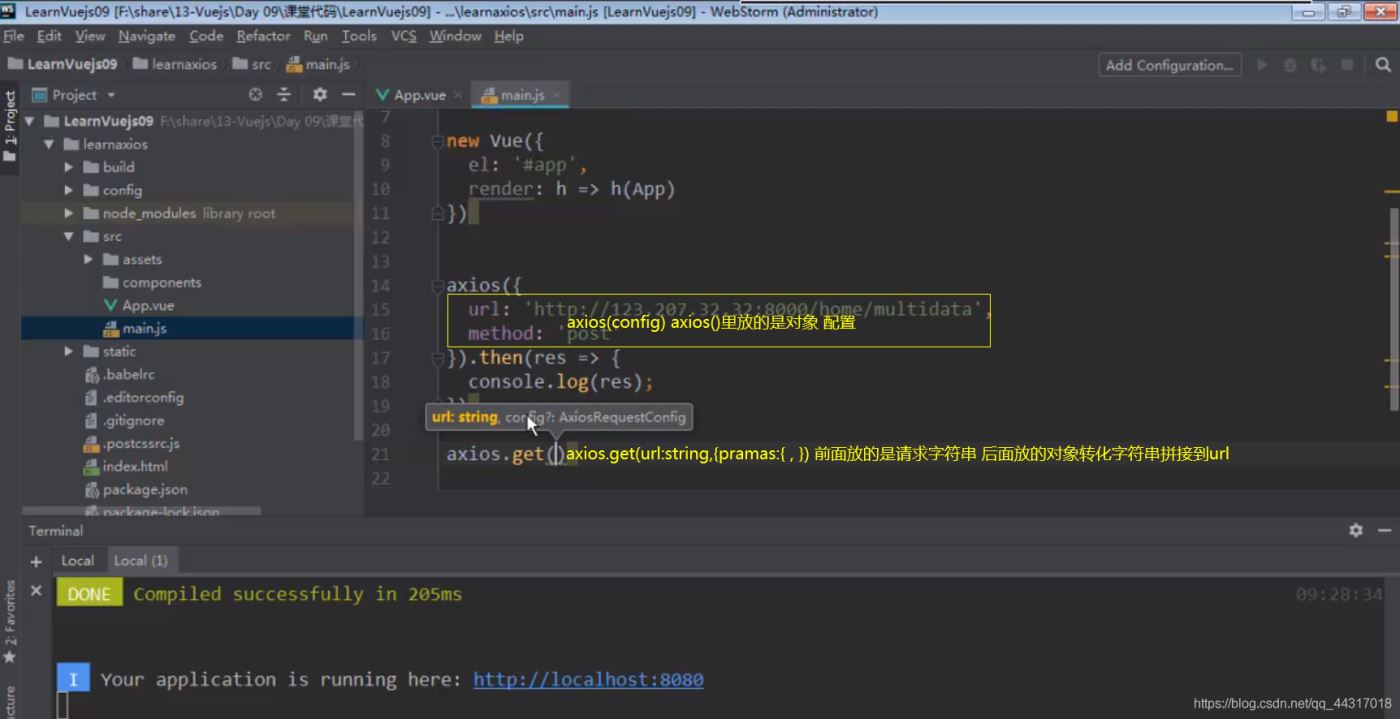Hide the Terminal panel with minus icon

click(x=1384, y=530)
